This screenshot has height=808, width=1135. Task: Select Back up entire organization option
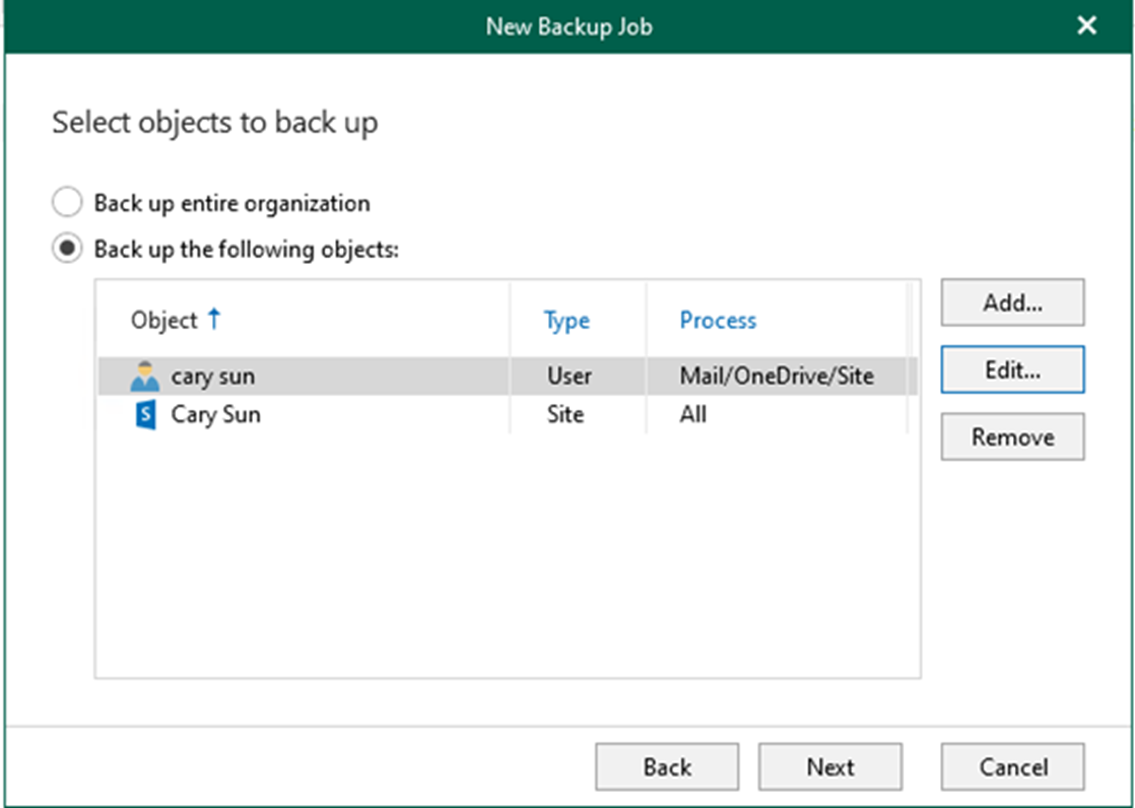(67, 204)
